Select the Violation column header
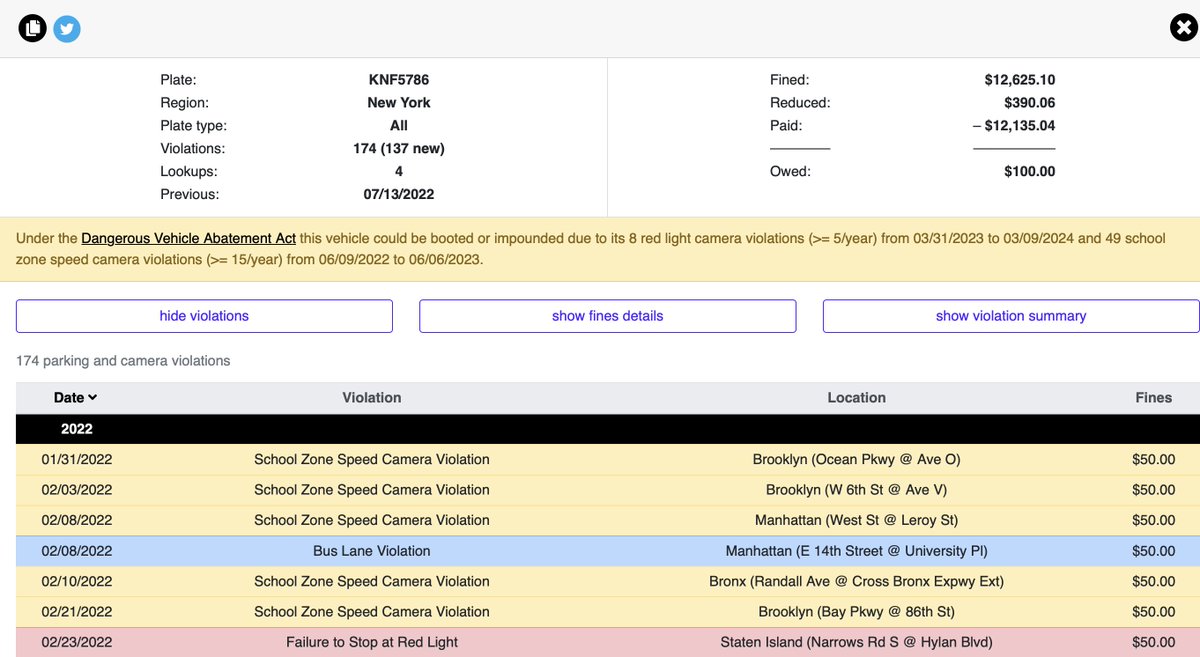The width and height of the screenshot is (1200, 657). click(x=372, y=397)
